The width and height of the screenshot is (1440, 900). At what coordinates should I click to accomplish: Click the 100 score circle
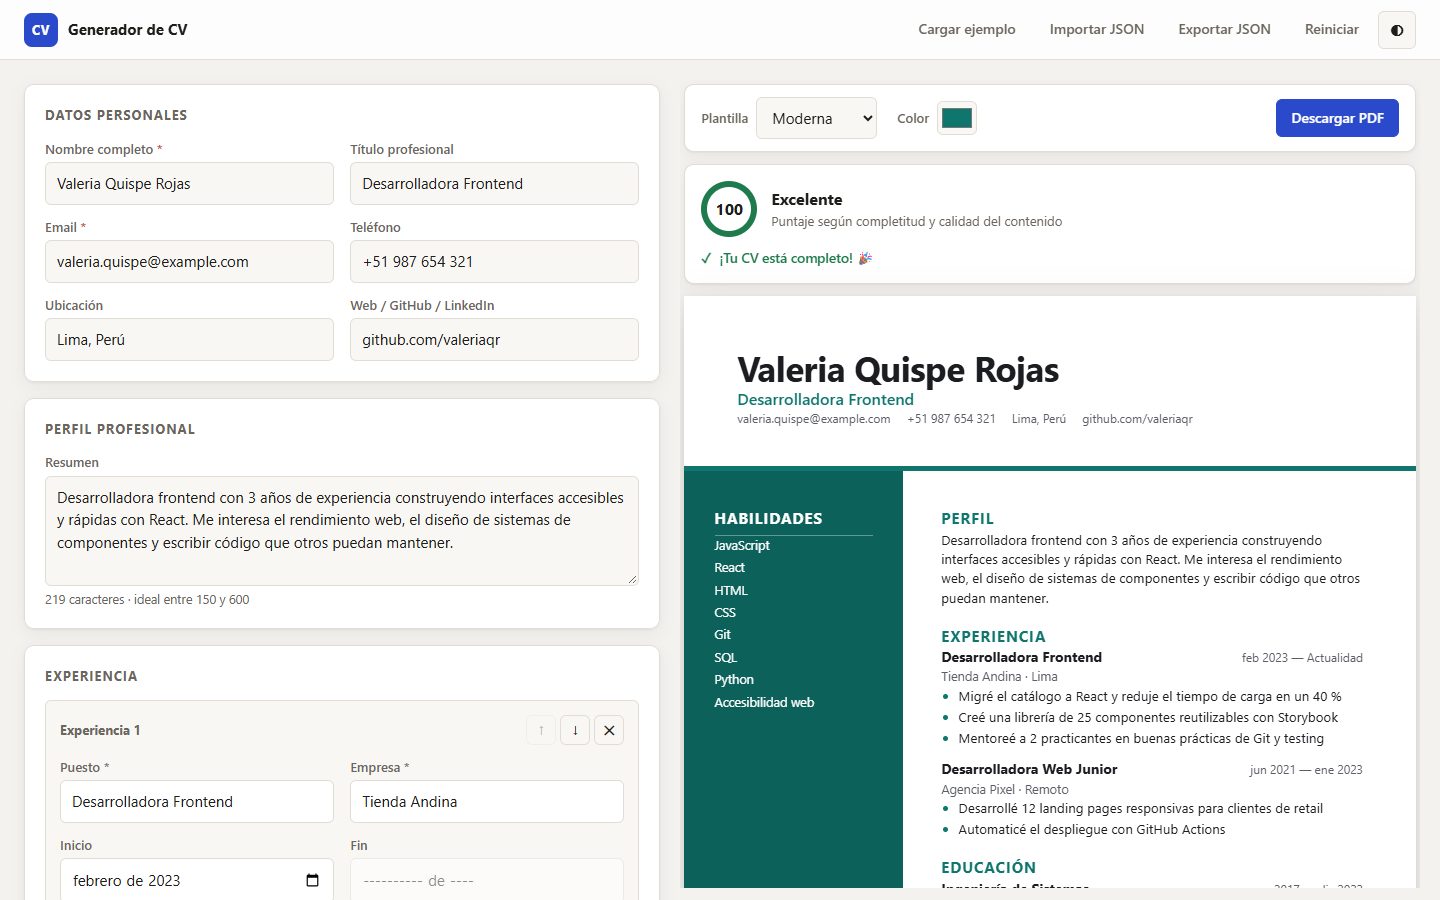point(729,209)
